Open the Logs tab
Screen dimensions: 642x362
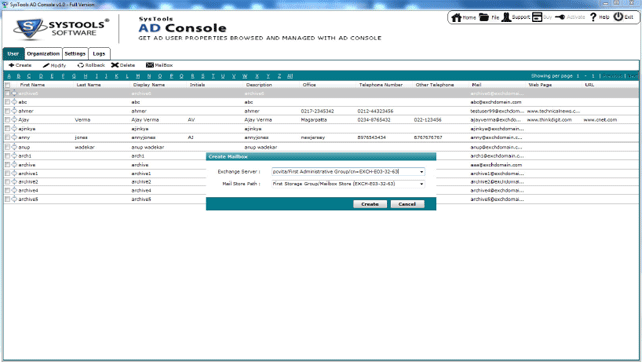click(x=99, y=54)
